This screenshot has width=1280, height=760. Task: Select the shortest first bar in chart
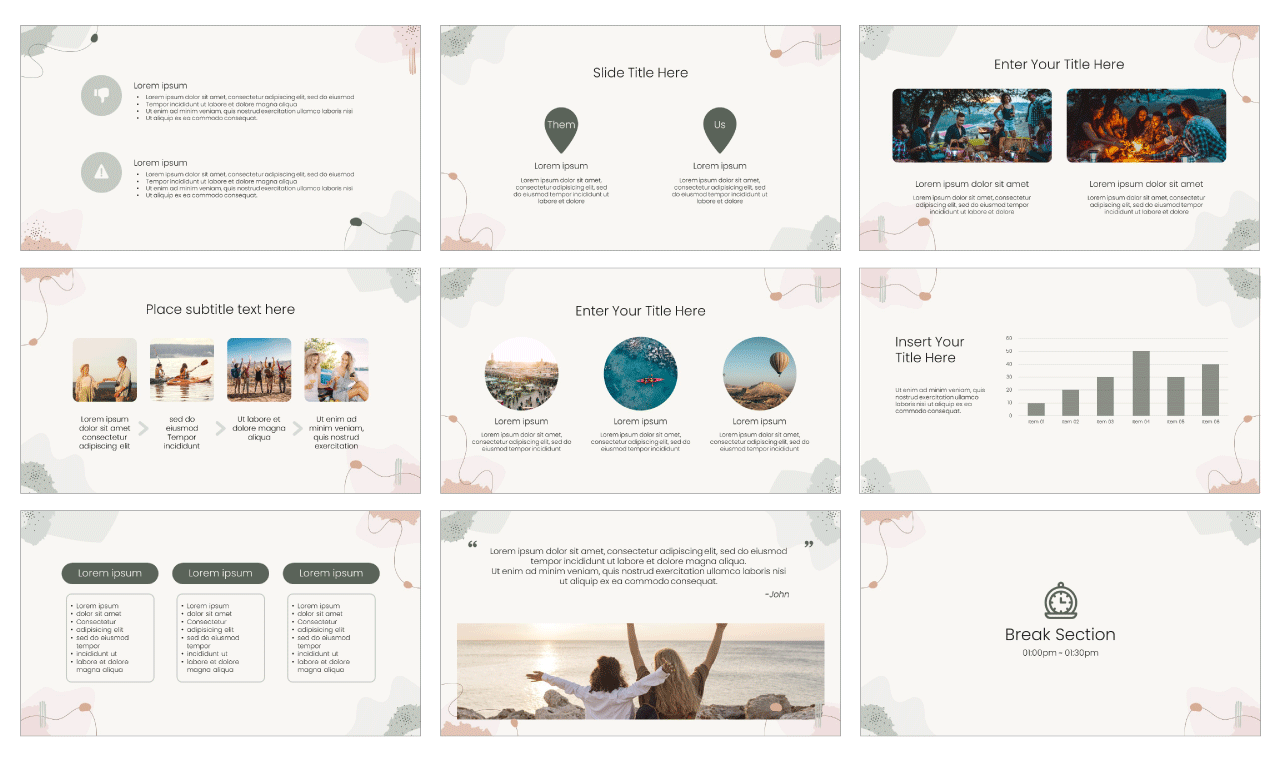point(1036,409)
